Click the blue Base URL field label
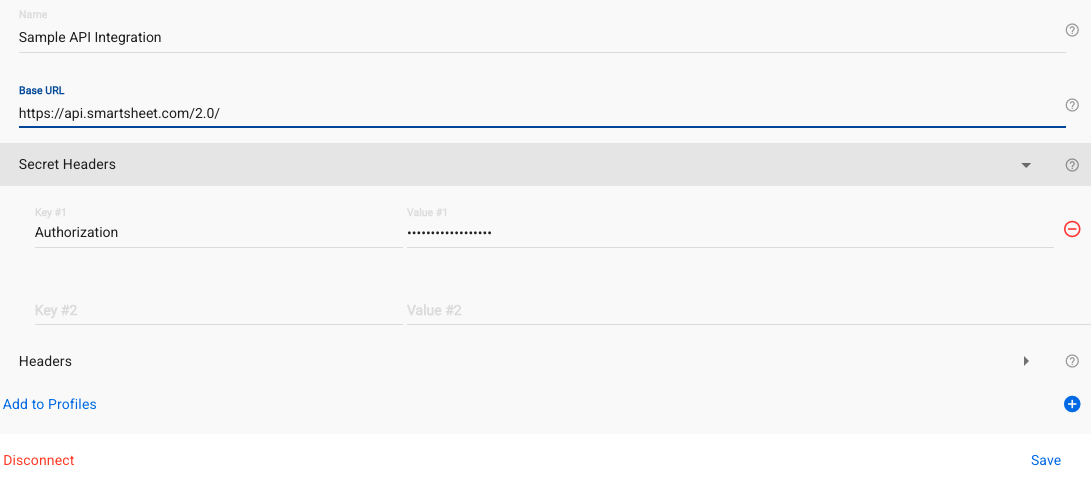 pyautogui.click(x=41, y=90)
